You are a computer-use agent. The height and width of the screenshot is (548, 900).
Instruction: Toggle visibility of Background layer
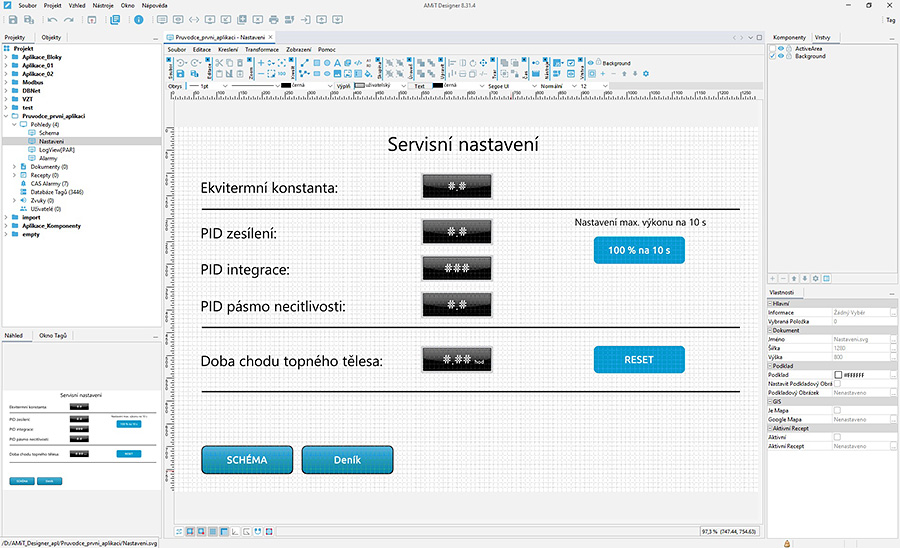coord(781,56)
